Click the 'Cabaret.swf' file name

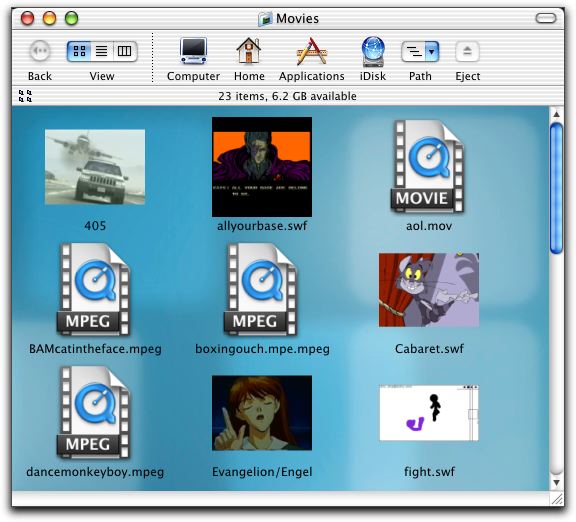(429, 349)
